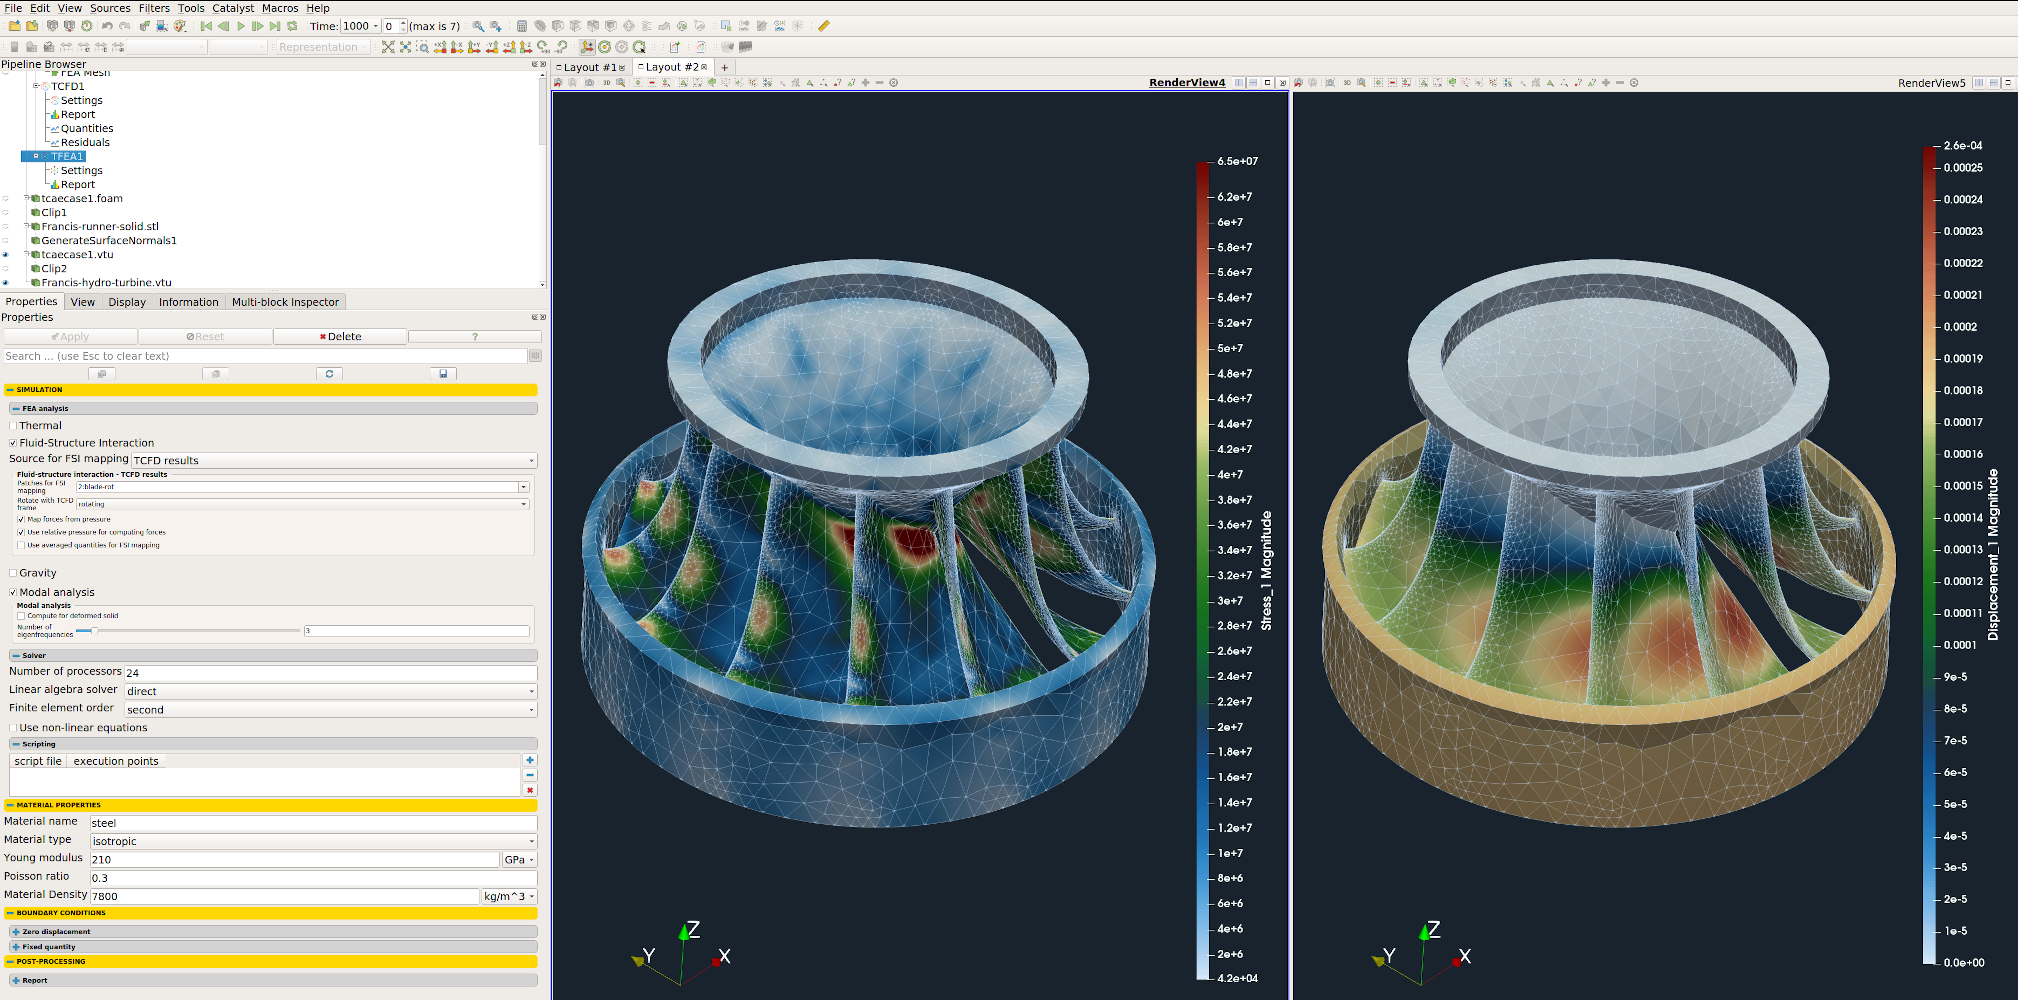
Task: Click the Young modulus input field
Action: [293, 860]
